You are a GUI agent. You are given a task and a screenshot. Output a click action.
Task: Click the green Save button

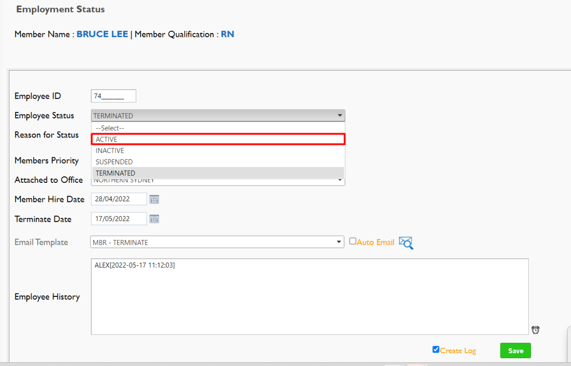[515, 350]
